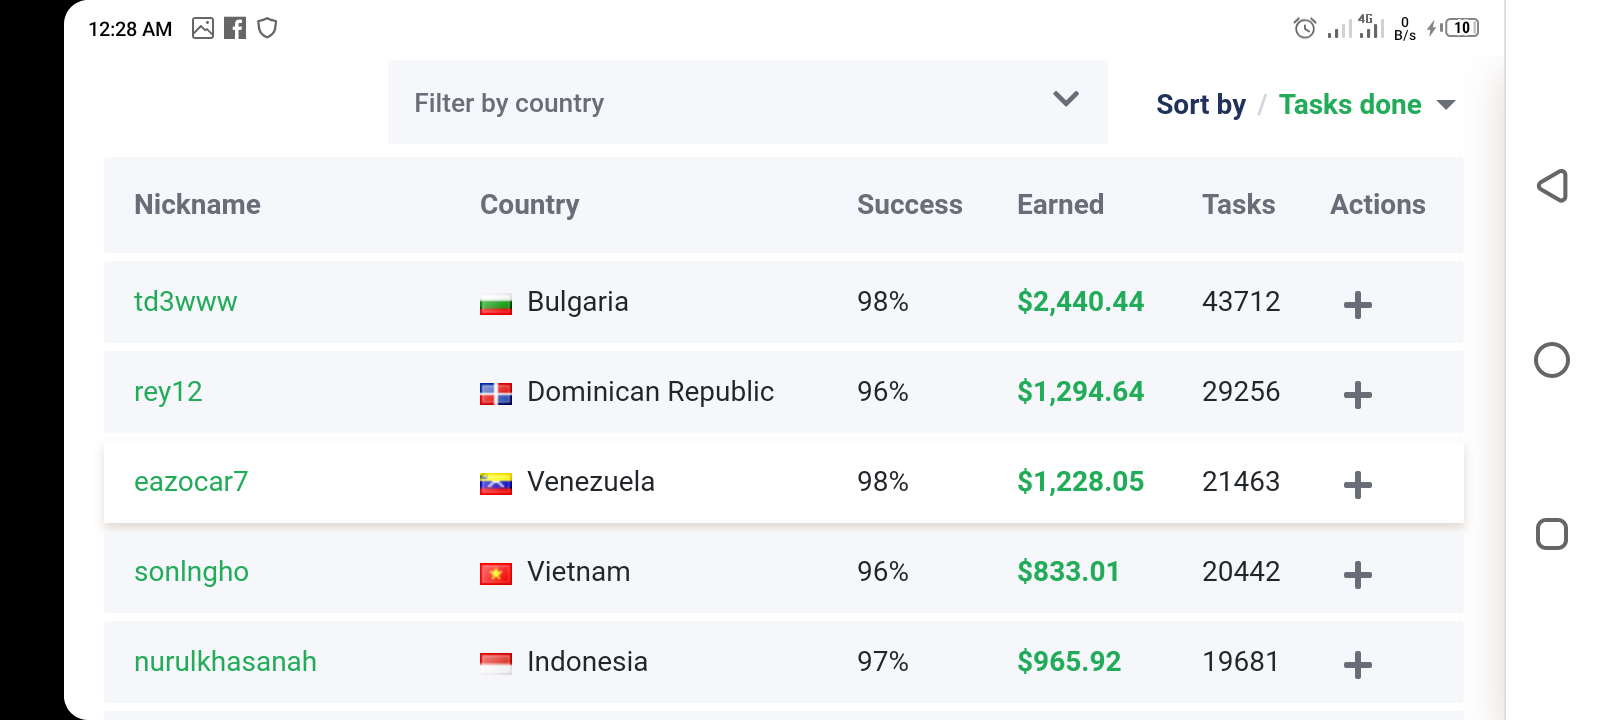Image resolution: width=1600 pixels, height=720 pixels.
Task: Expand actions plus icon for td3www
Action: [1357, 305]
